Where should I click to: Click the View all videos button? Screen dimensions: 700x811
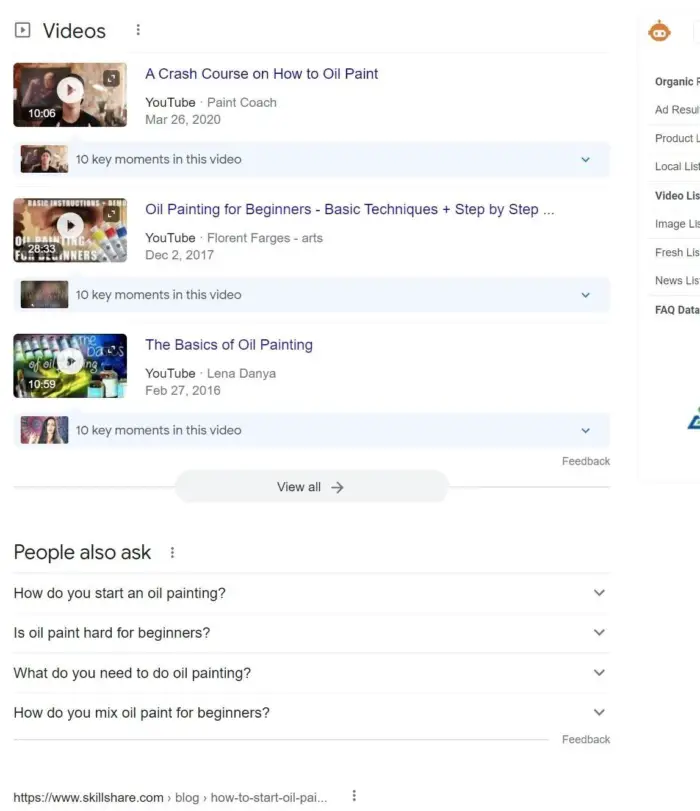tap(310, 487)
